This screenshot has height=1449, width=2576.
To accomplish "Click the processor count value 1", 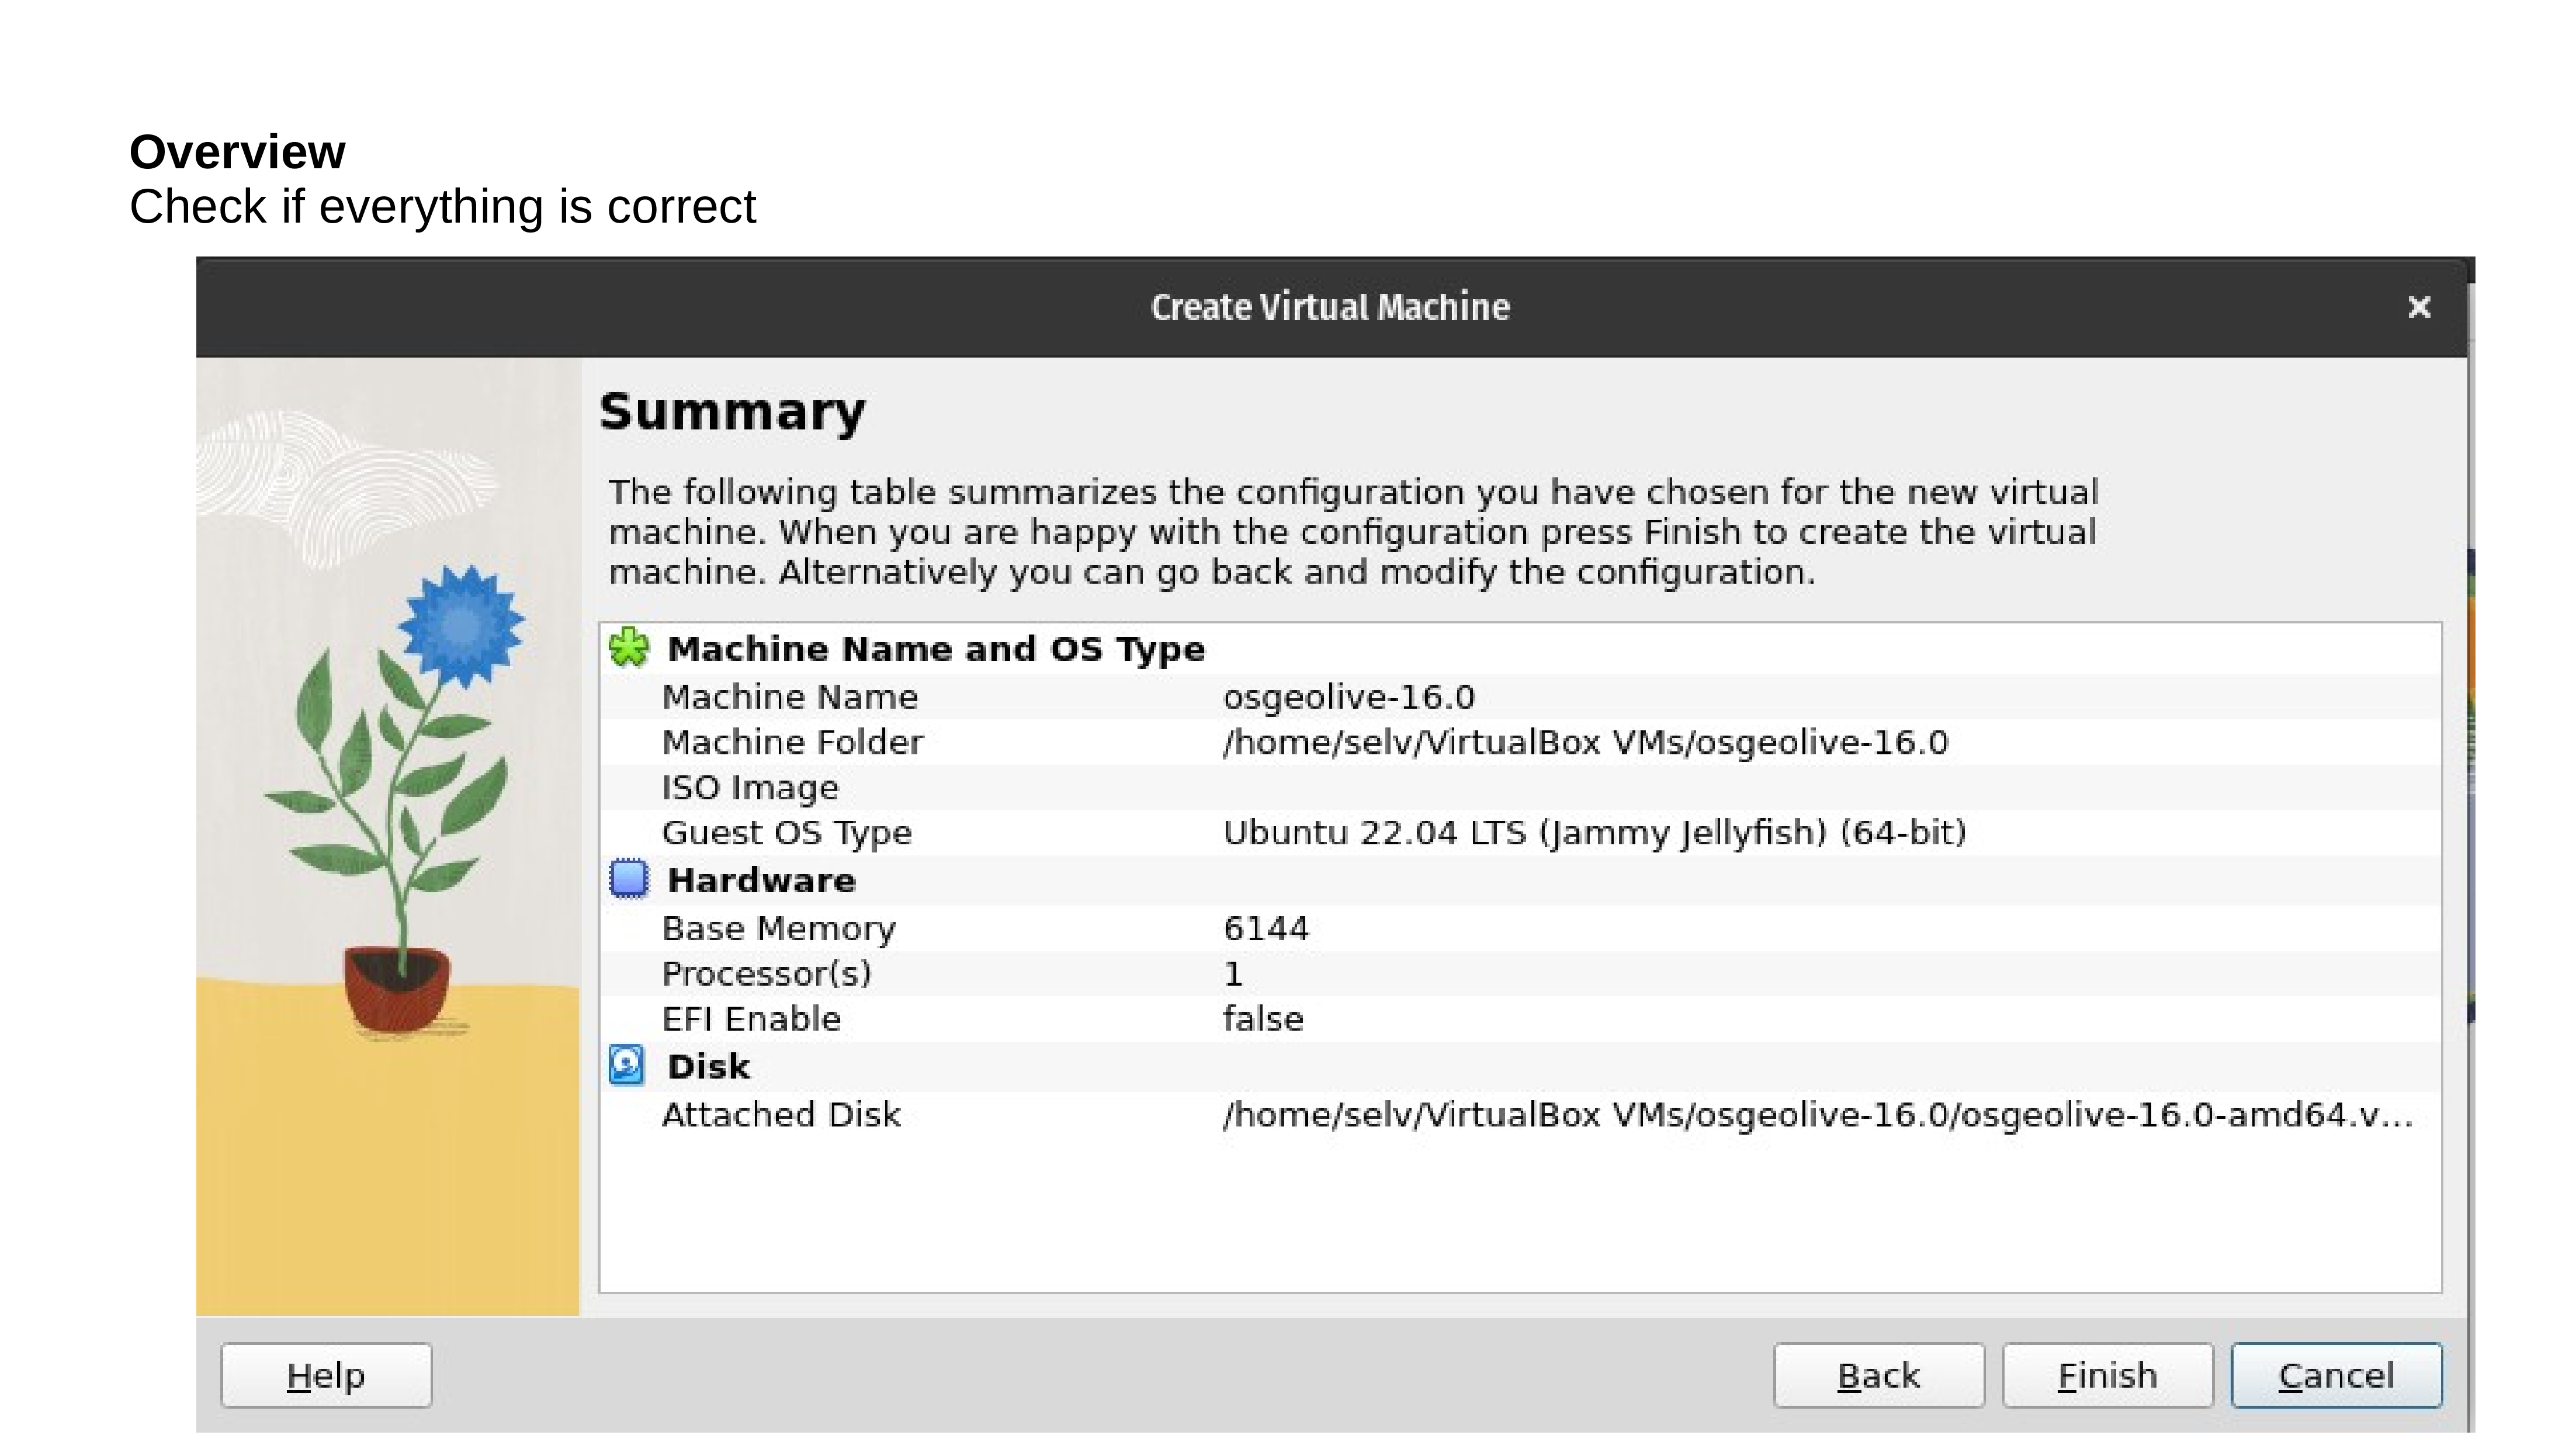I will click(1233, 974).
